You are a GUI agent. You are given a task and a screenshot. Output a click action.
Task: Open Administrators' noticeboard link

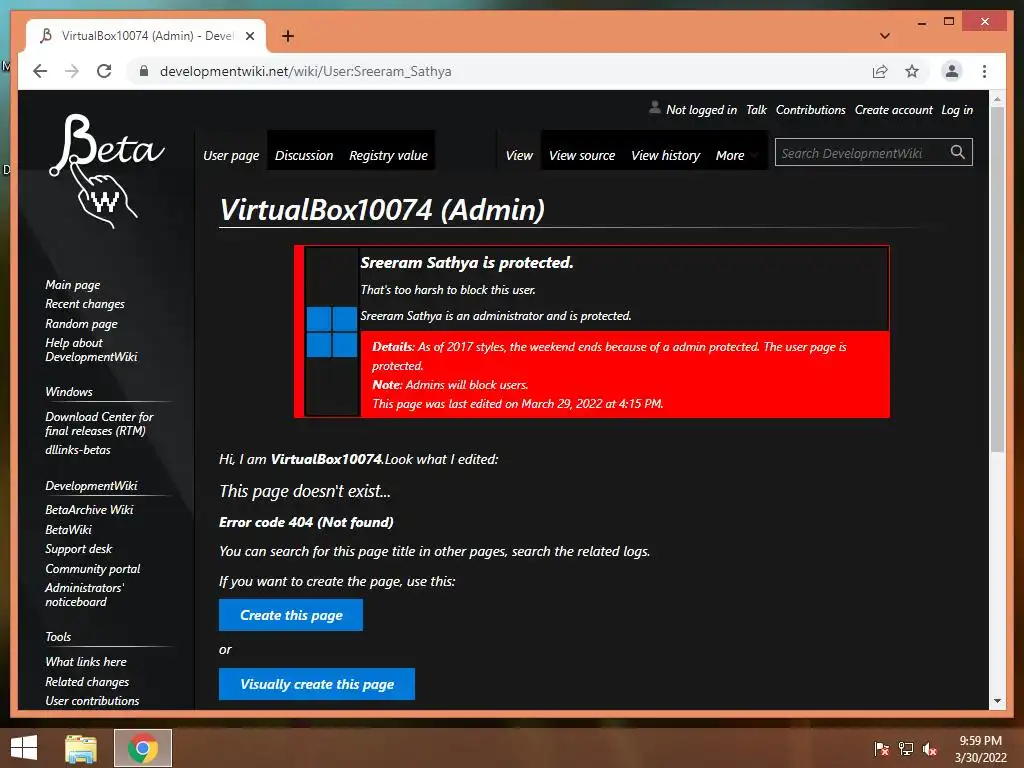(84, 594)
